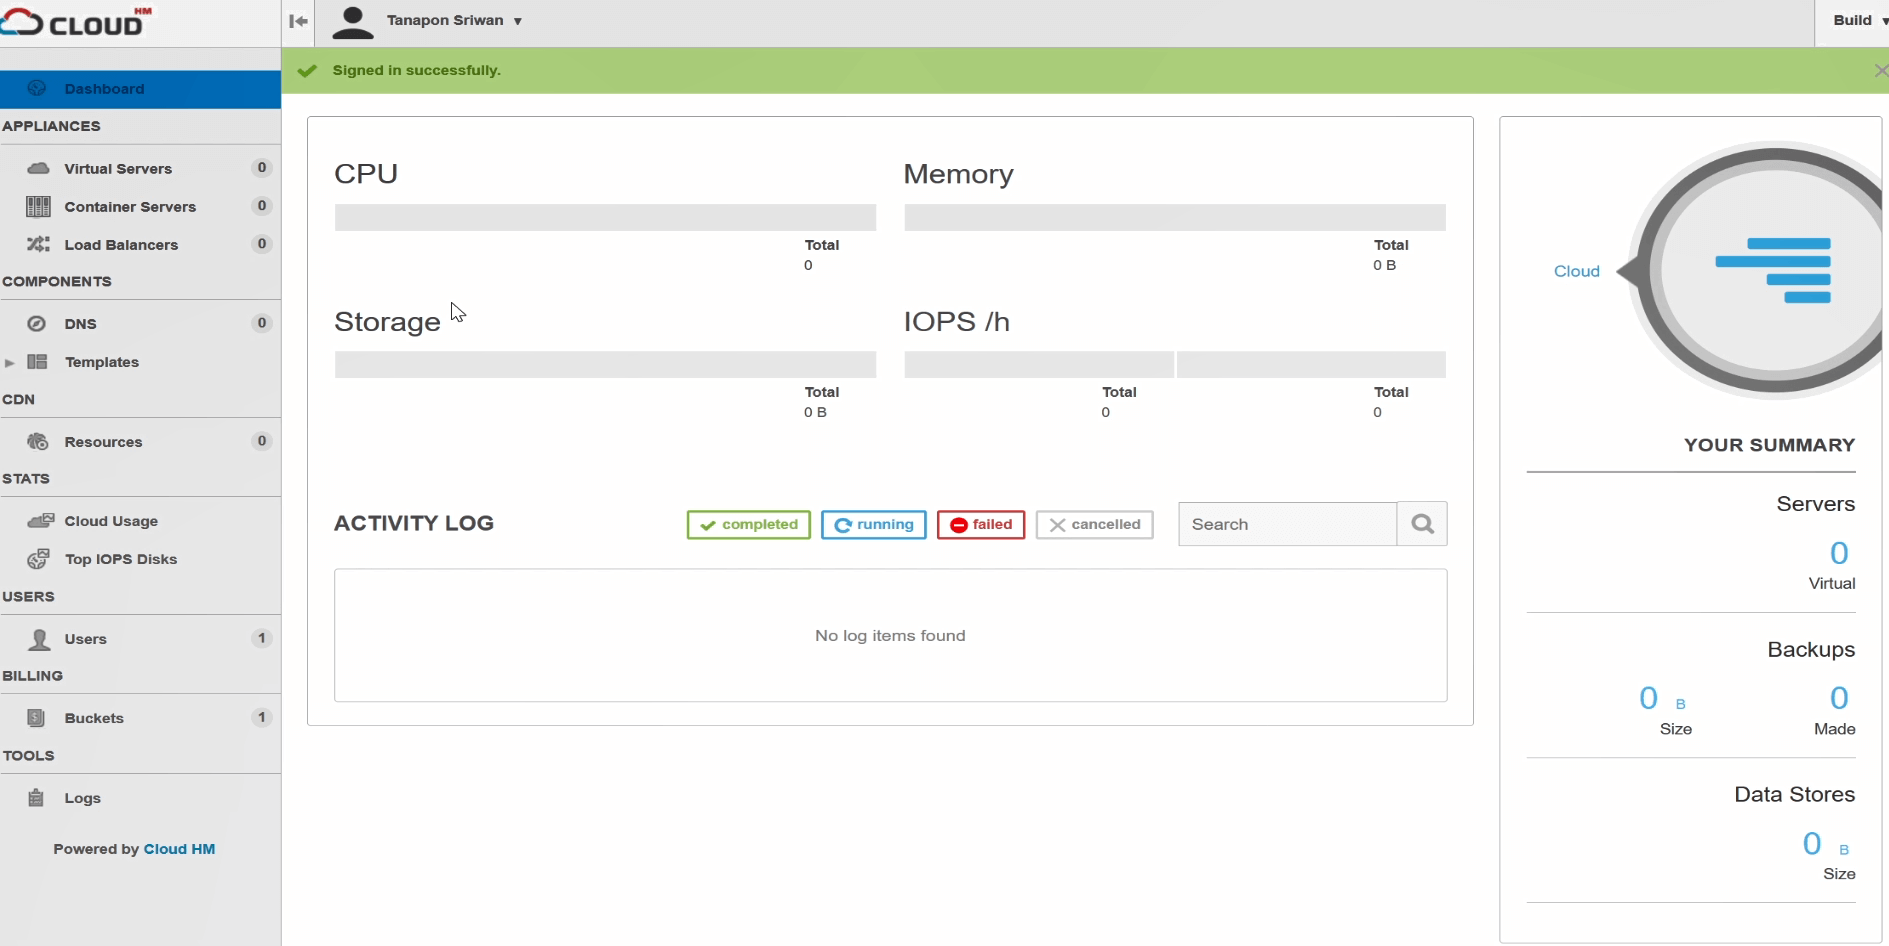Click the search magnifier button in Activity Log
This screenshot has height=946, width=1889.
(1422, 524)
